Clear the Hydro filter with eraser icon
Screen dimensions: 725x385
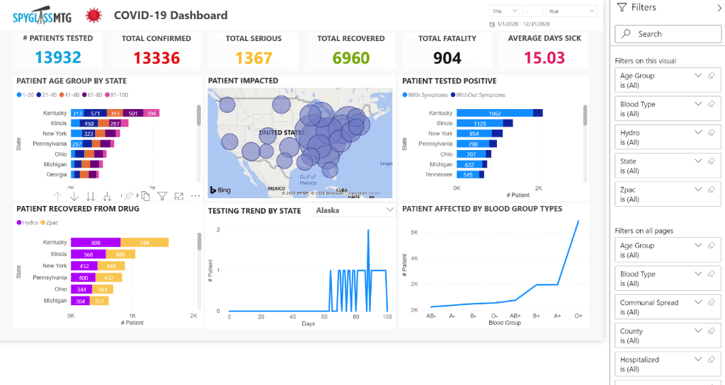tap(712, 133)
